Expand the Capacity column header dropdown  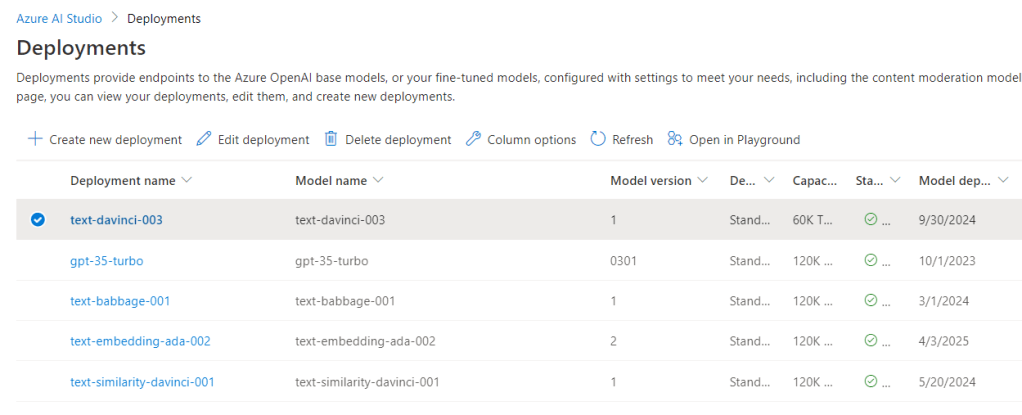[x=835, y=181]
